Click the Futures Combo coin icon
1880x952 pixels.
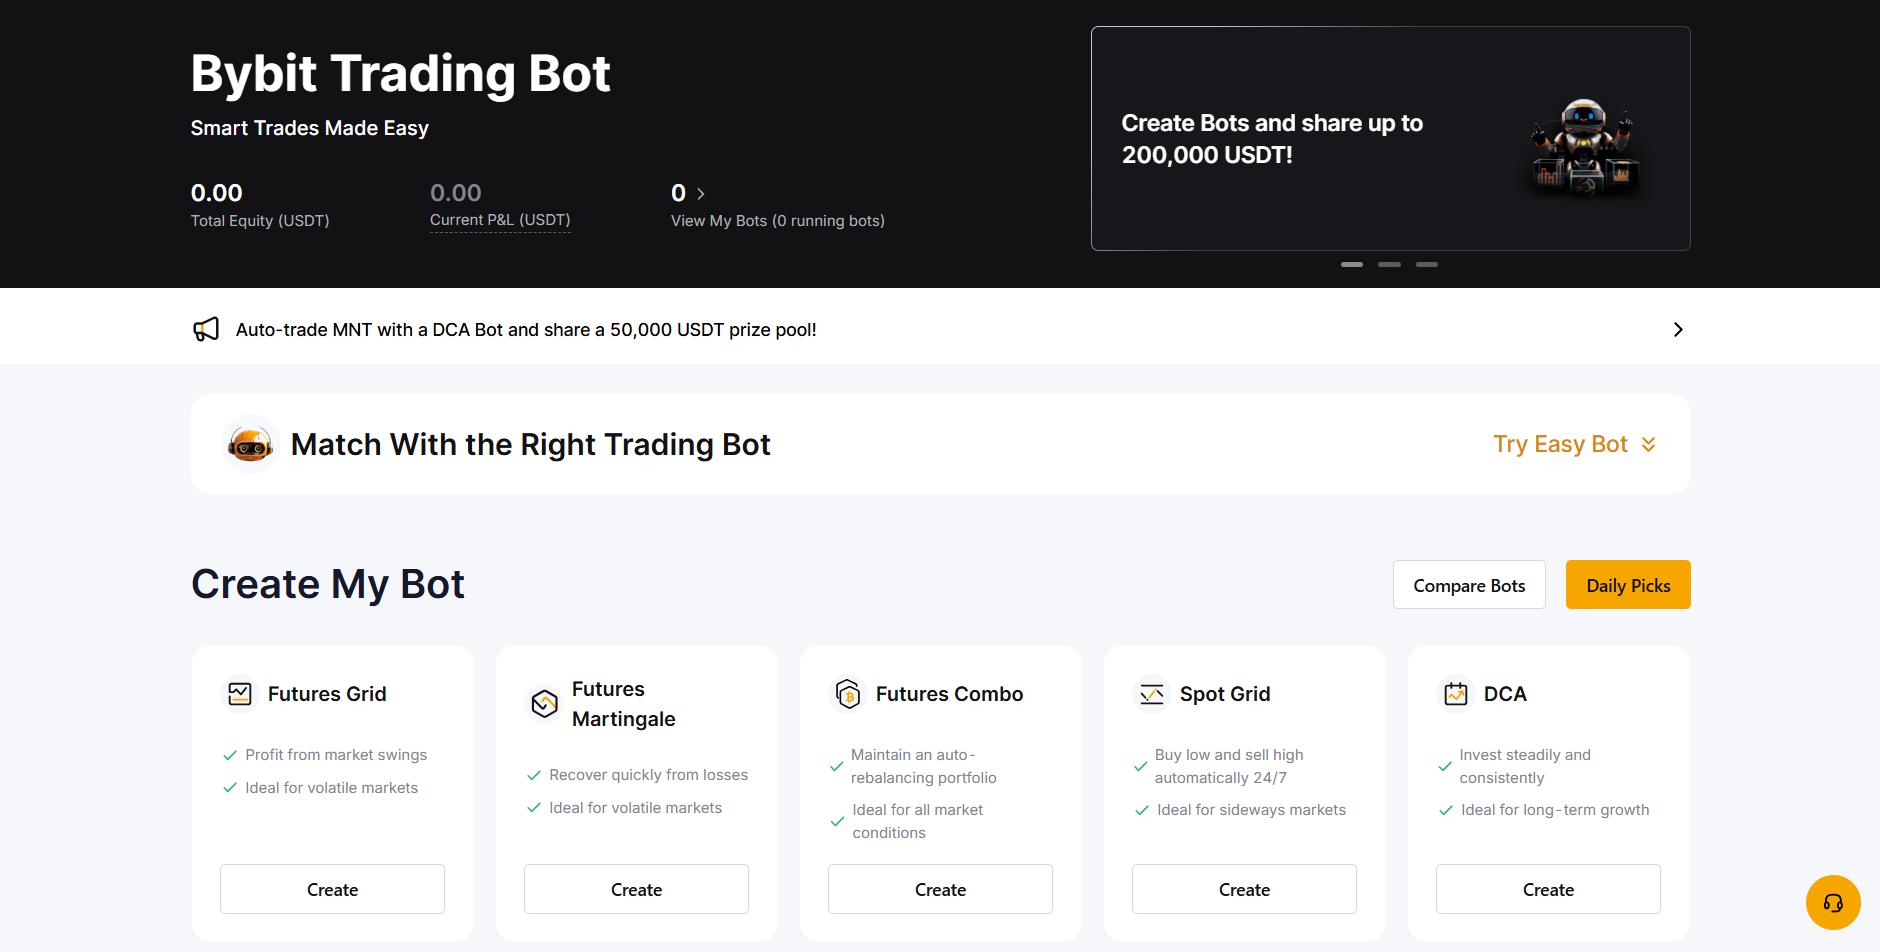click(x=848, y=693)
